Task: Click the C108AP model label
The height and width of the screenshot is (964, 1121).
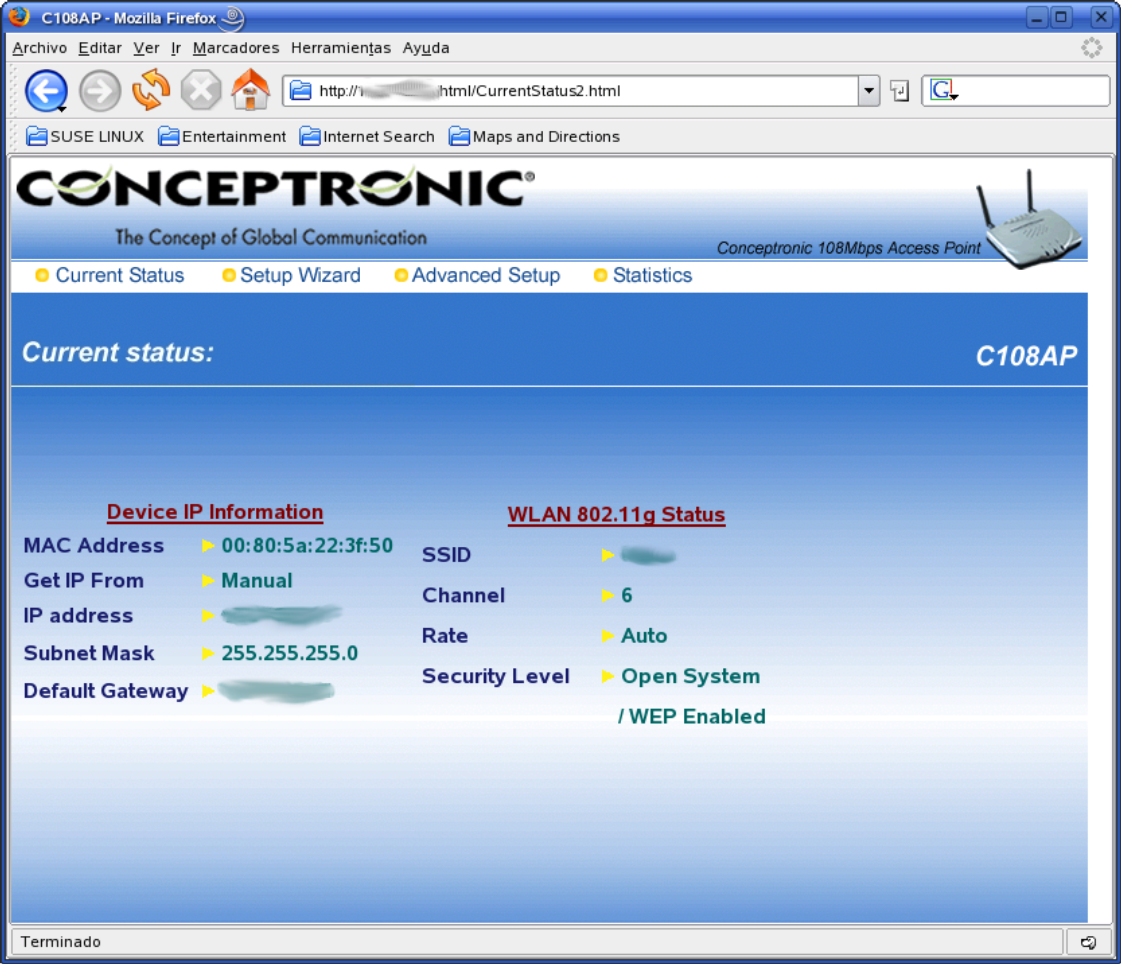Action: [1026, 356]
